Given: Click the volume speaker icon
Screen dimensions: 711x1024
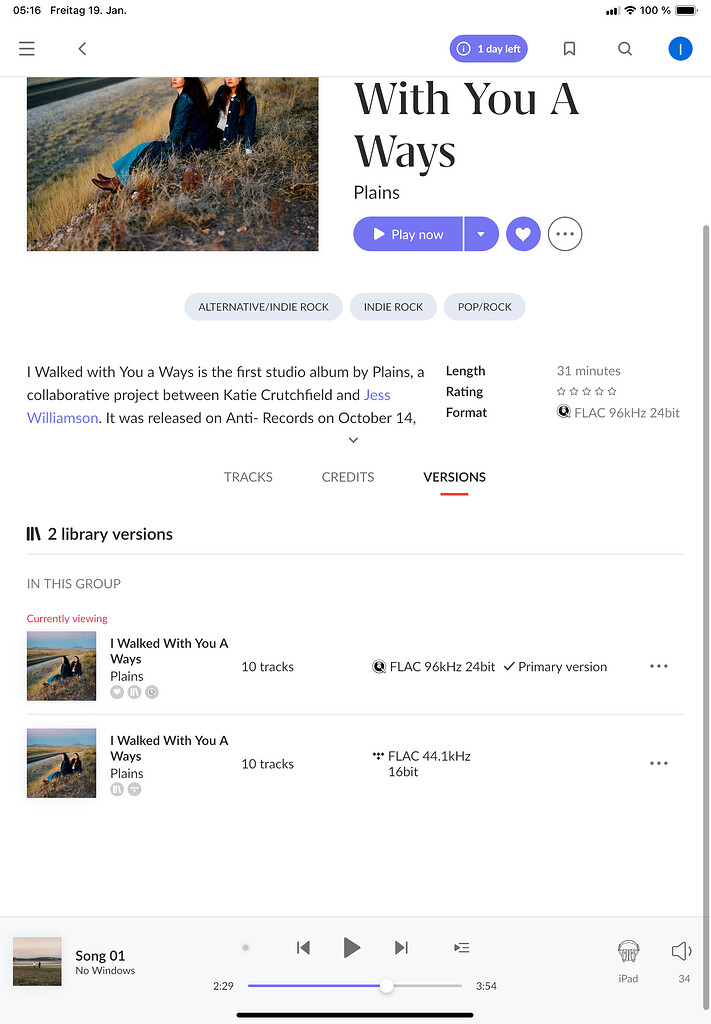Looking at the screenshot, I should pyautogui.click(x=680, y=950).
